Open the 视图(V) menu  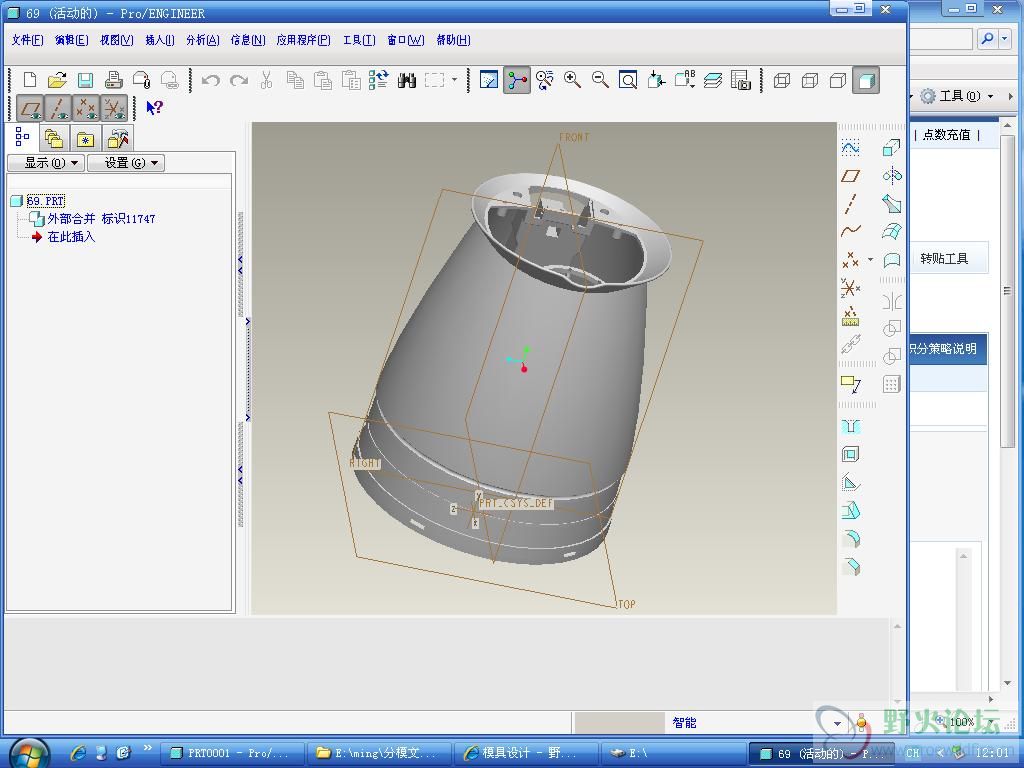(117, 40)
